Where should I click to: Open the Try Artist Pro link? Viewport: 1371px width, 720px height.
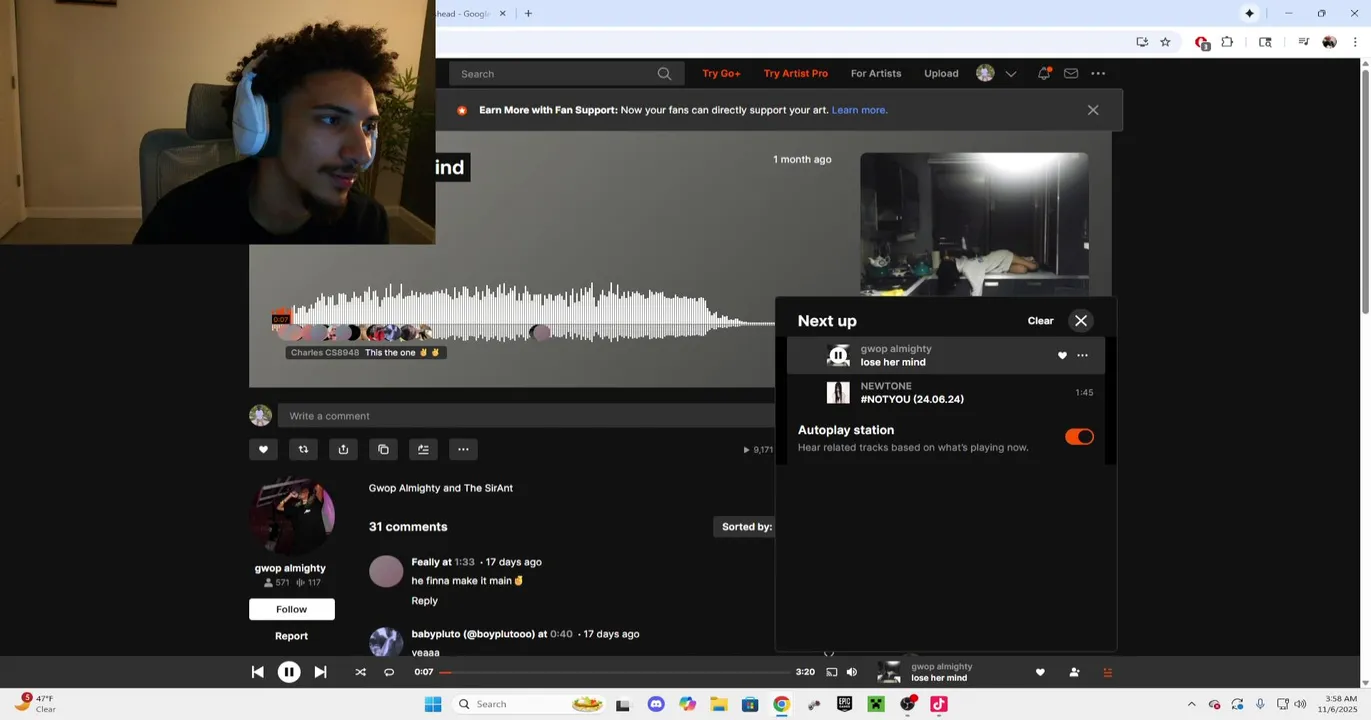[x=796, y=74]
